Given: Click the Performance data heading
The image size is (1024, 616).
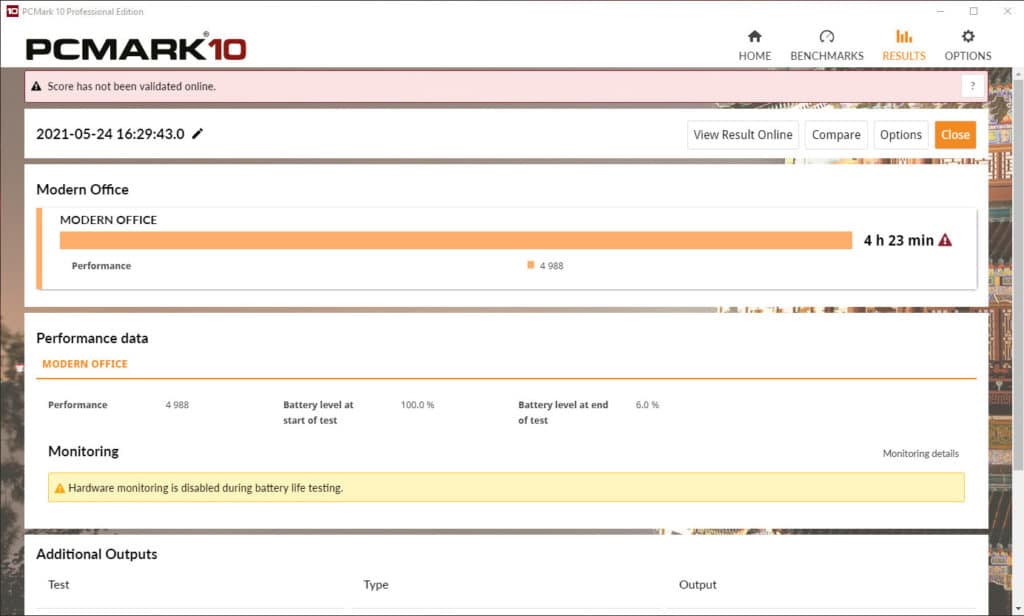Looking at the screenshot, I should 92,338.
